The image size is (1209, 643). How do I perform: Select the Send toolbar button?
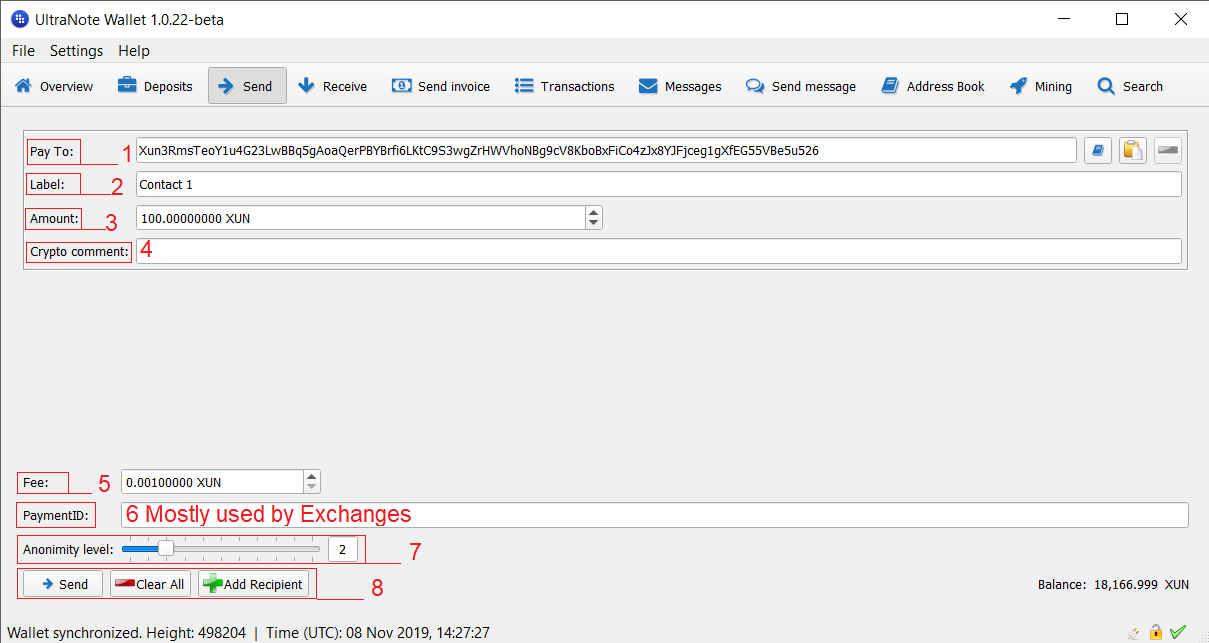[247, 86]
